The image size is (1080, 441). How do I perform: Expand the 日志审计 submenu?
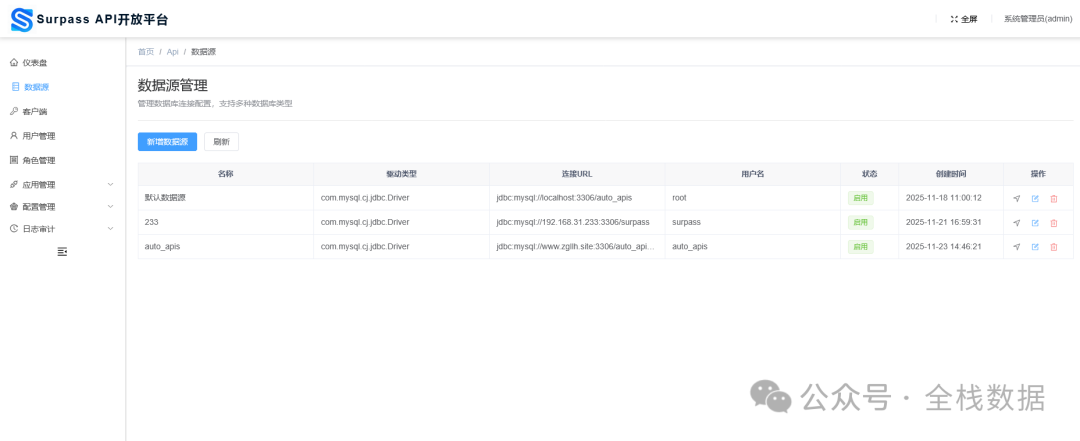click(62, 229)
